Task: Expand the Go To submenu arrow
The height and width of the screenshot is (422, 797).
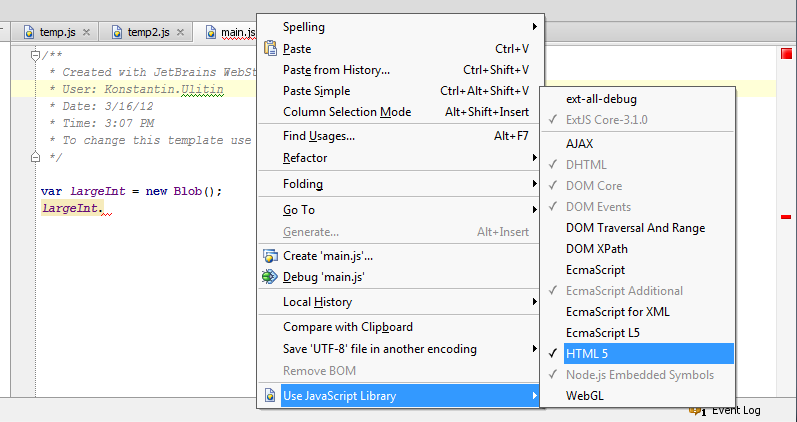Action: (535, 209)
